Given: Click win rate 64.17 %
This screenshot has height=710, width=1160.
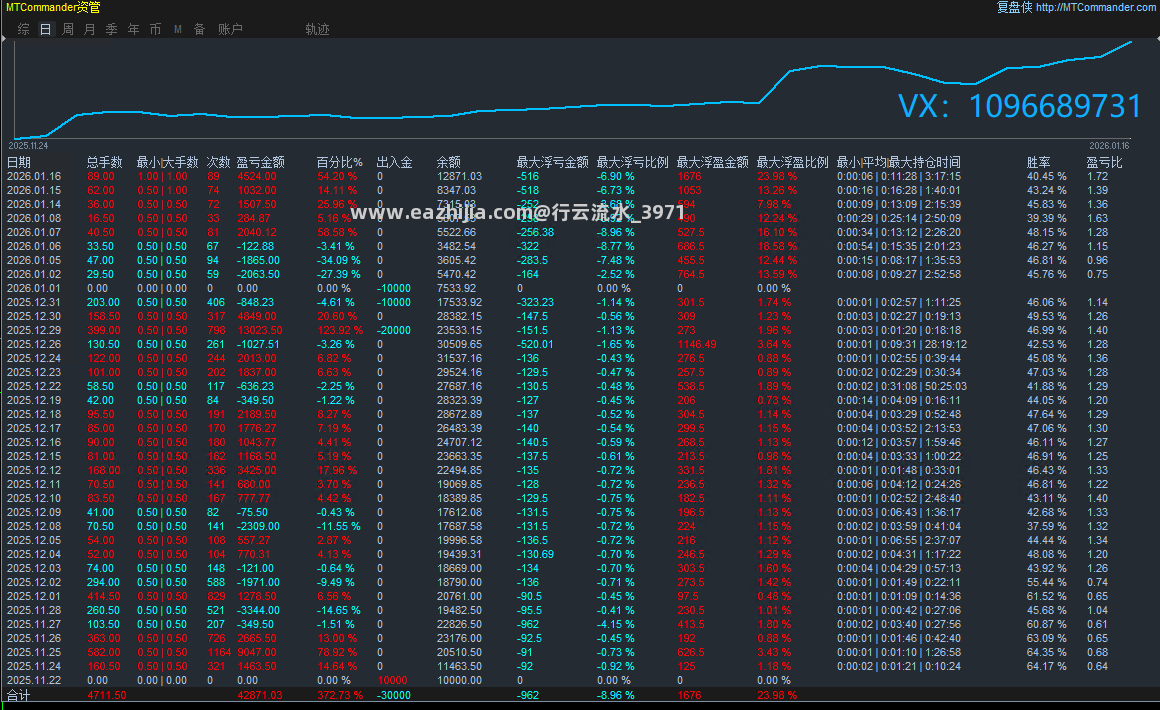Looking at the screenshot, I should [x=1047, y=667].
